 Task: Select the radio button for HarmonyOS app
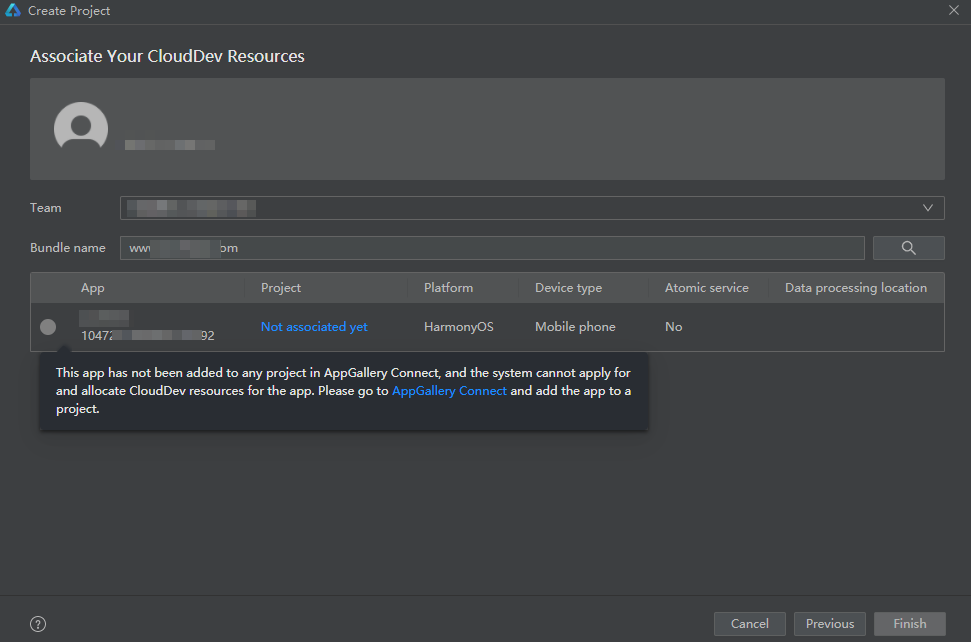coord(48,327)
